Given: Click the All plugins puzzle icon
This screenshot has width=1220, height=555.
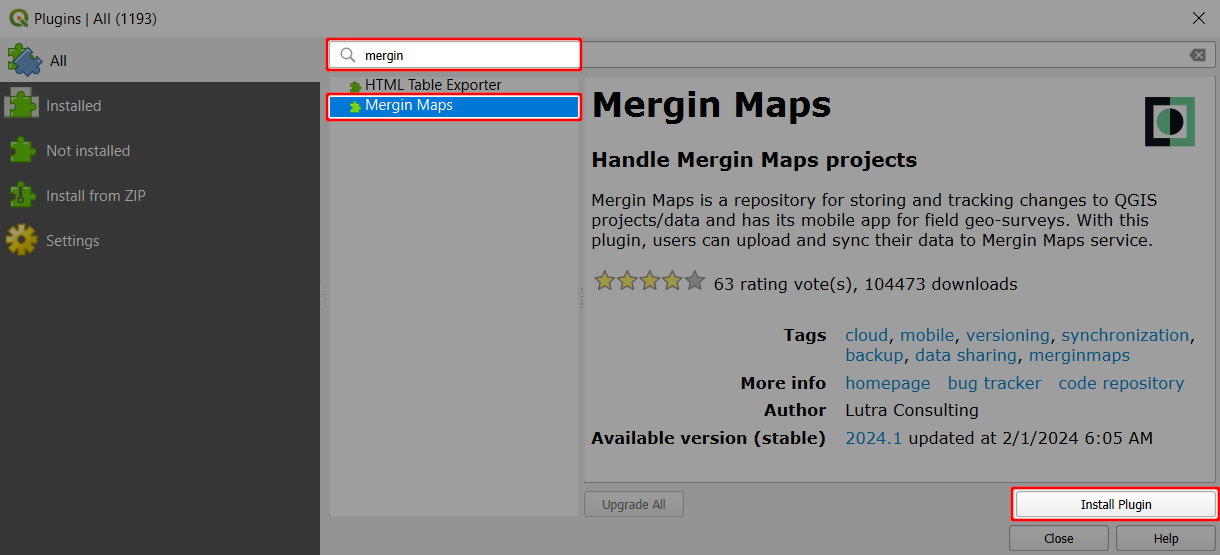Looking at the screenshot, I should coord(24,60).
